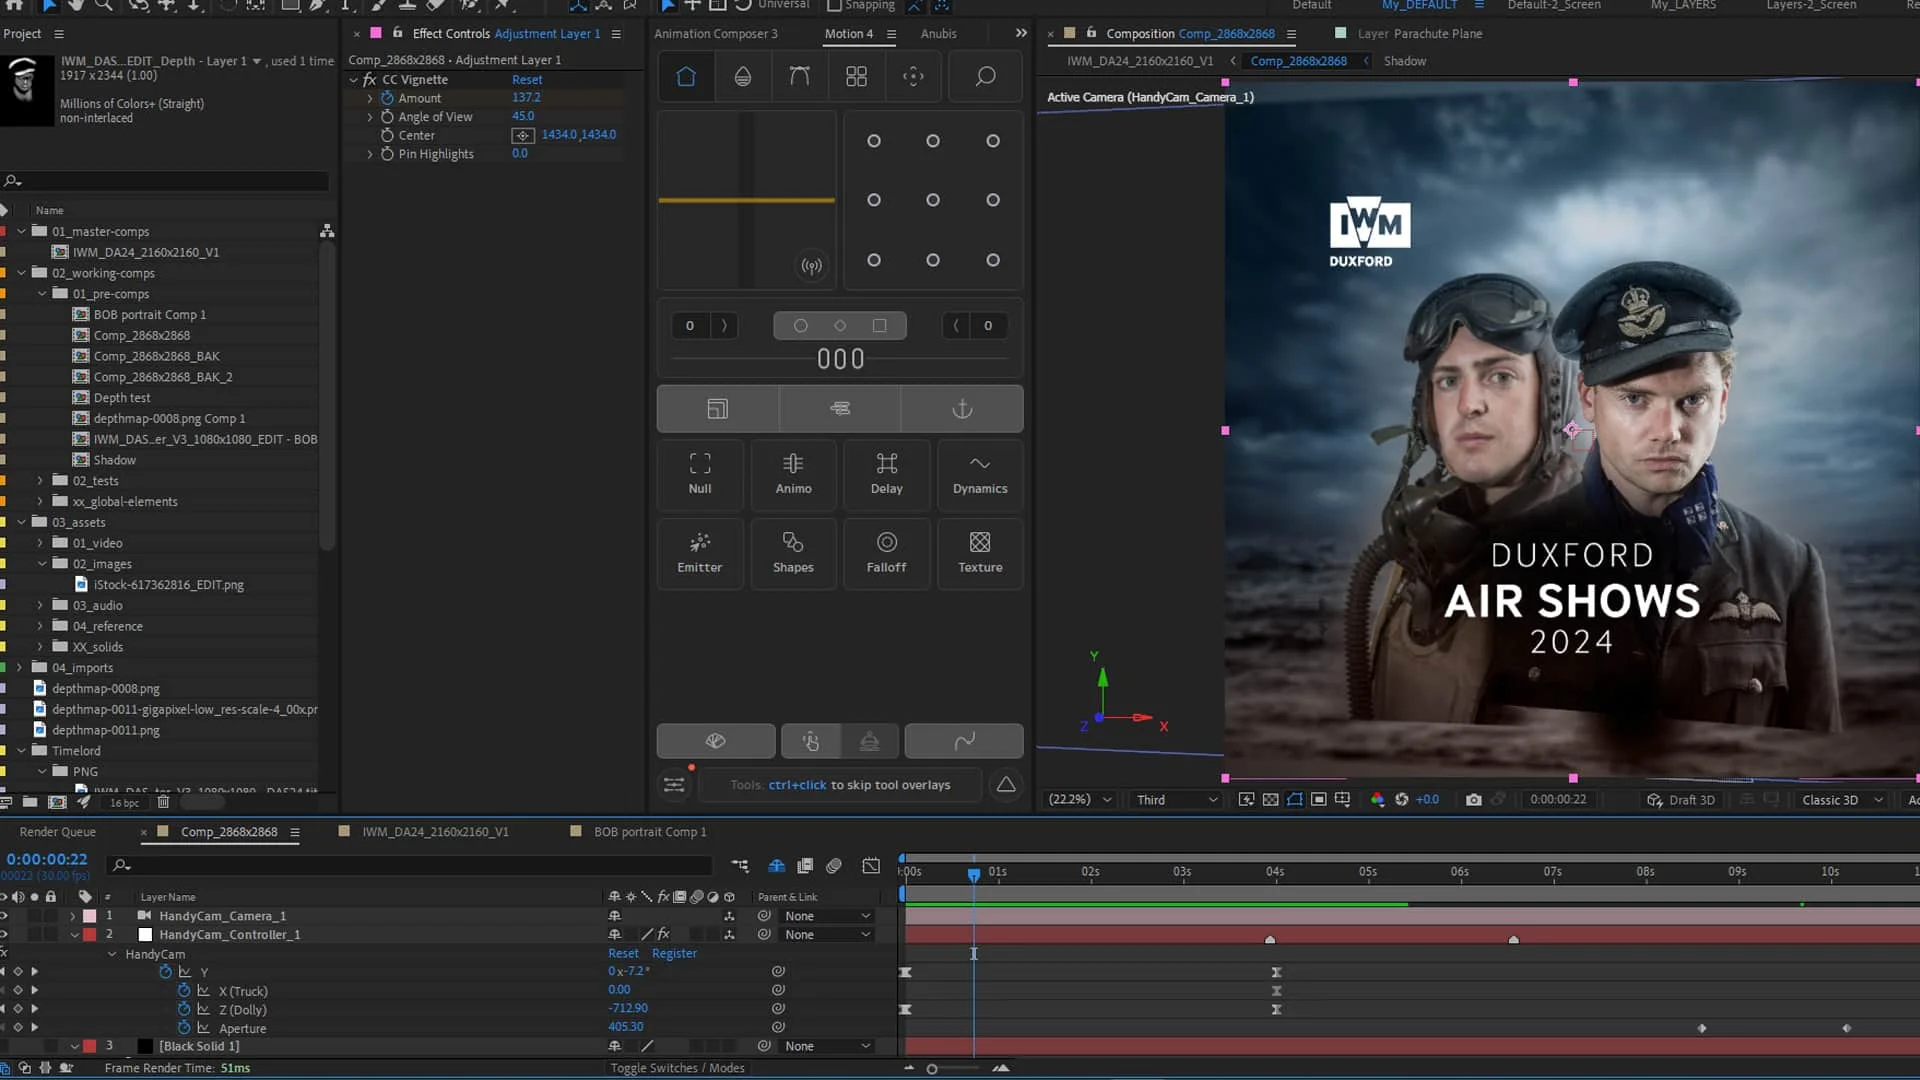
Task: Toggle mask and shape path visibility
Action: (1295, 800)
